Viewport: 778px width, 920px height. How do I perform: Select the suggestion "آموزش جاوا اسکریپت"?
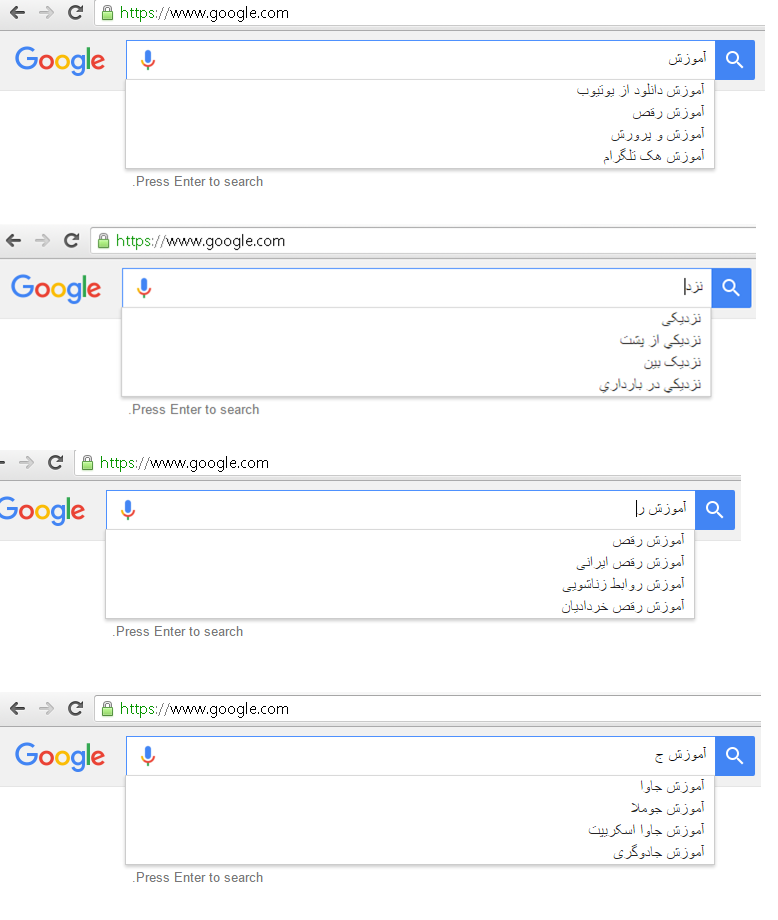coord(646,830)
